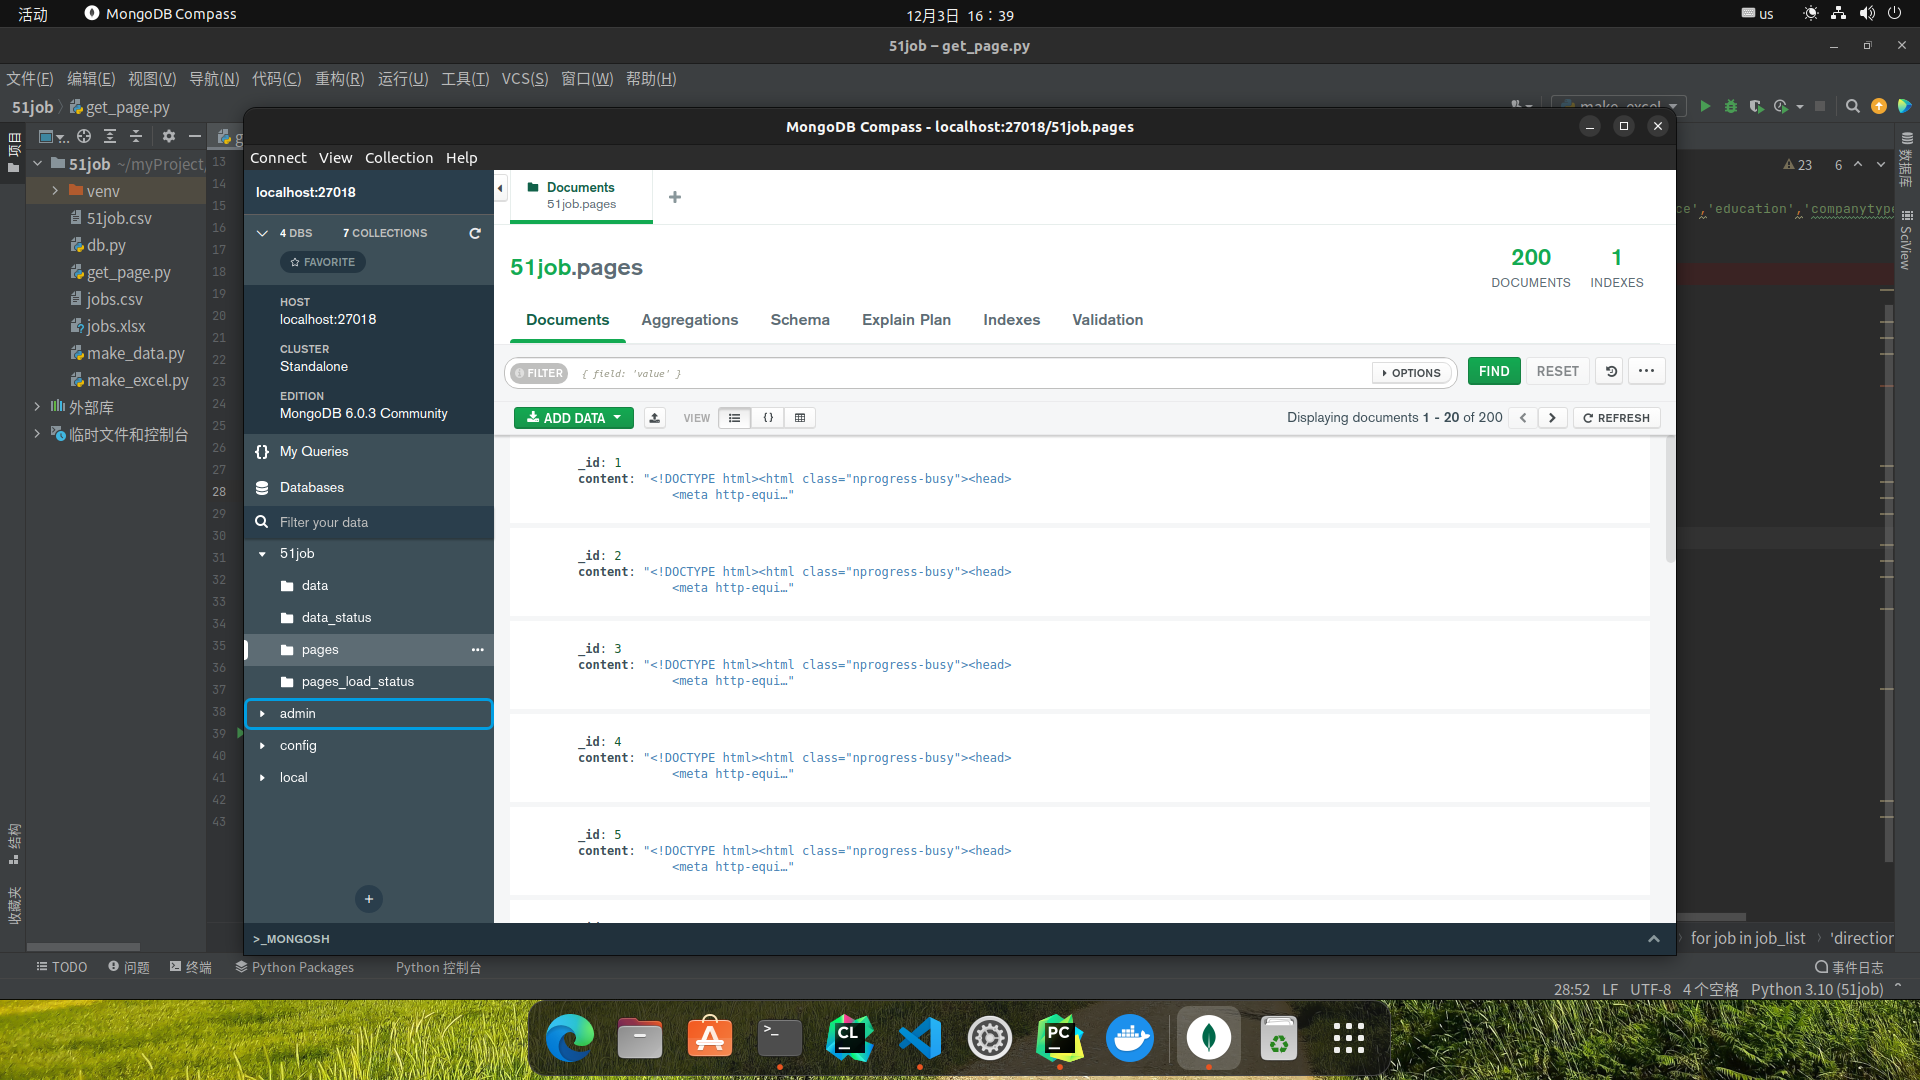The height and width of the screenshot is (1080, 1920).
Task: Open PyCharm project tree settings gear
Action: coord(168,136)
